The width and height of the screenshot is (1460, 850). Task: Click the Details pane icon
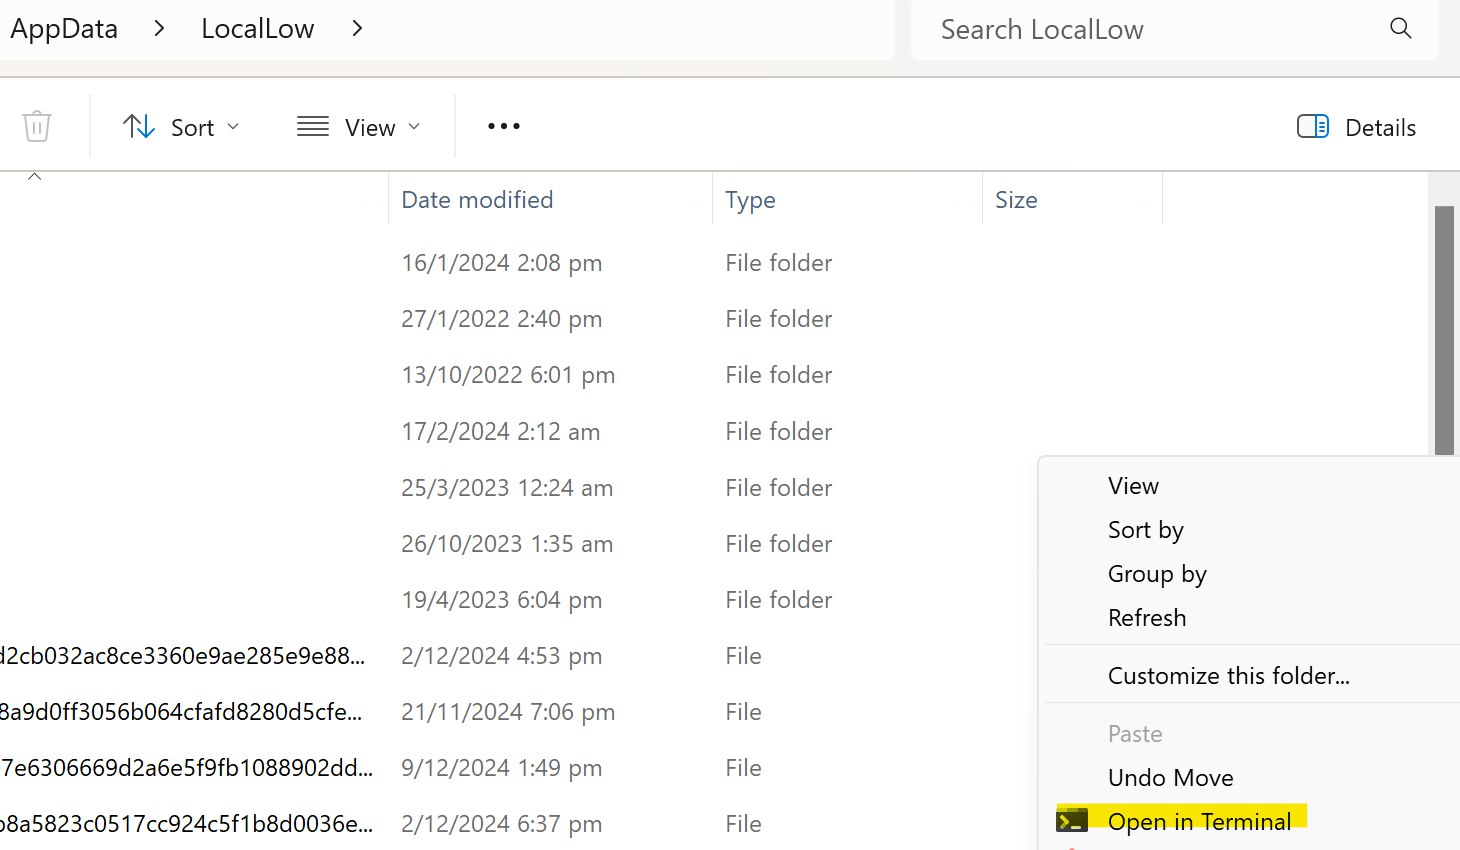coord(1312,127)
